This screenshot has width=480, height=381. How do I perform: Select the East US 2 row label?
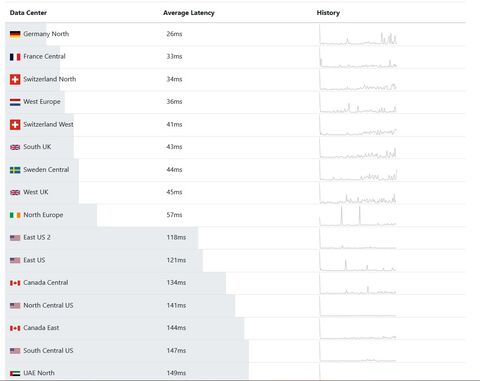(37, 237)
